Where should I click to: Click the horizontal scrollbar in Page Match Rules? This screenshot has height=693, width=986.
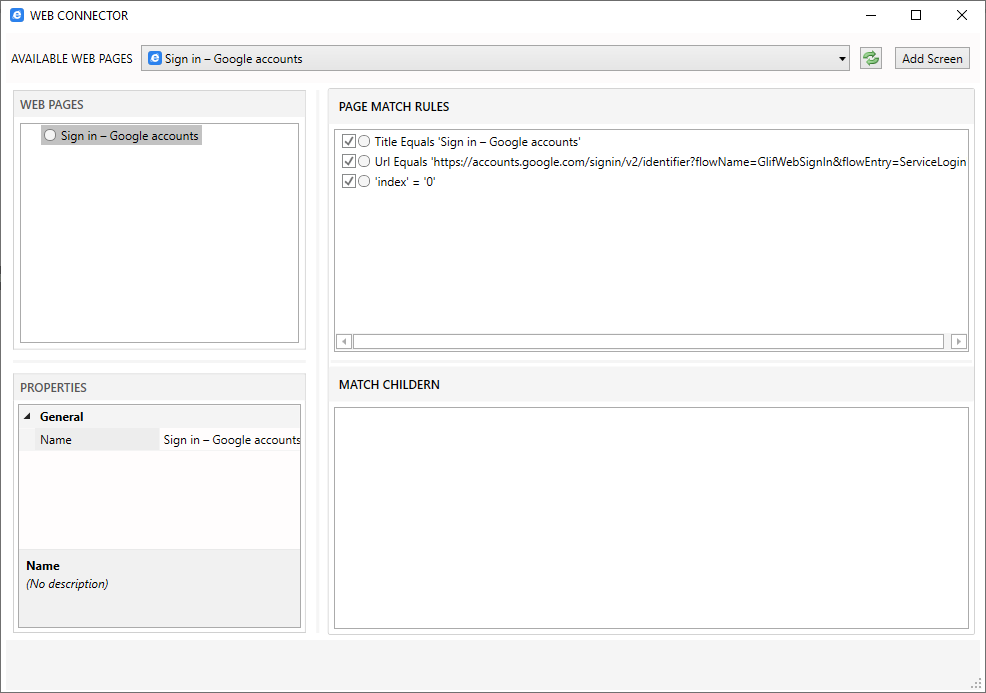point(651,341)
